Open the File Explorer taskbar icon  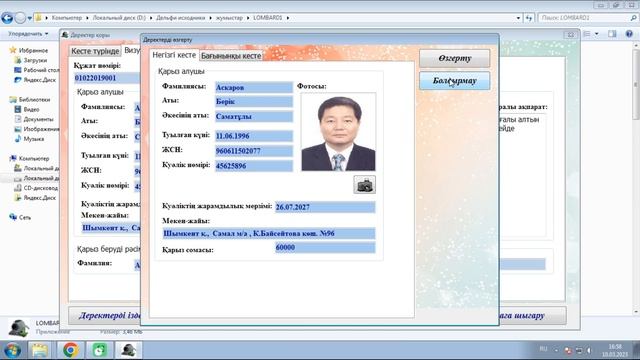(x=40, y=350)
